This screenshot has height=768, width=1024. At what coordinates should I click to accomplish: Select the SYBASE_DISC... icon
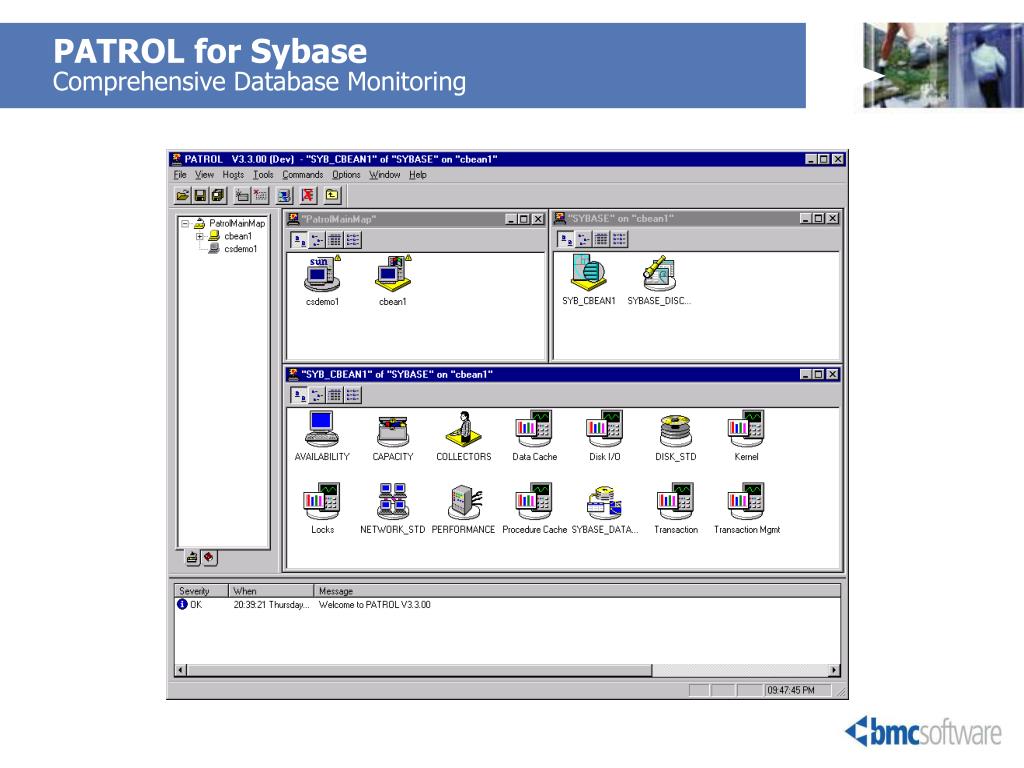(x=659, y=273)
